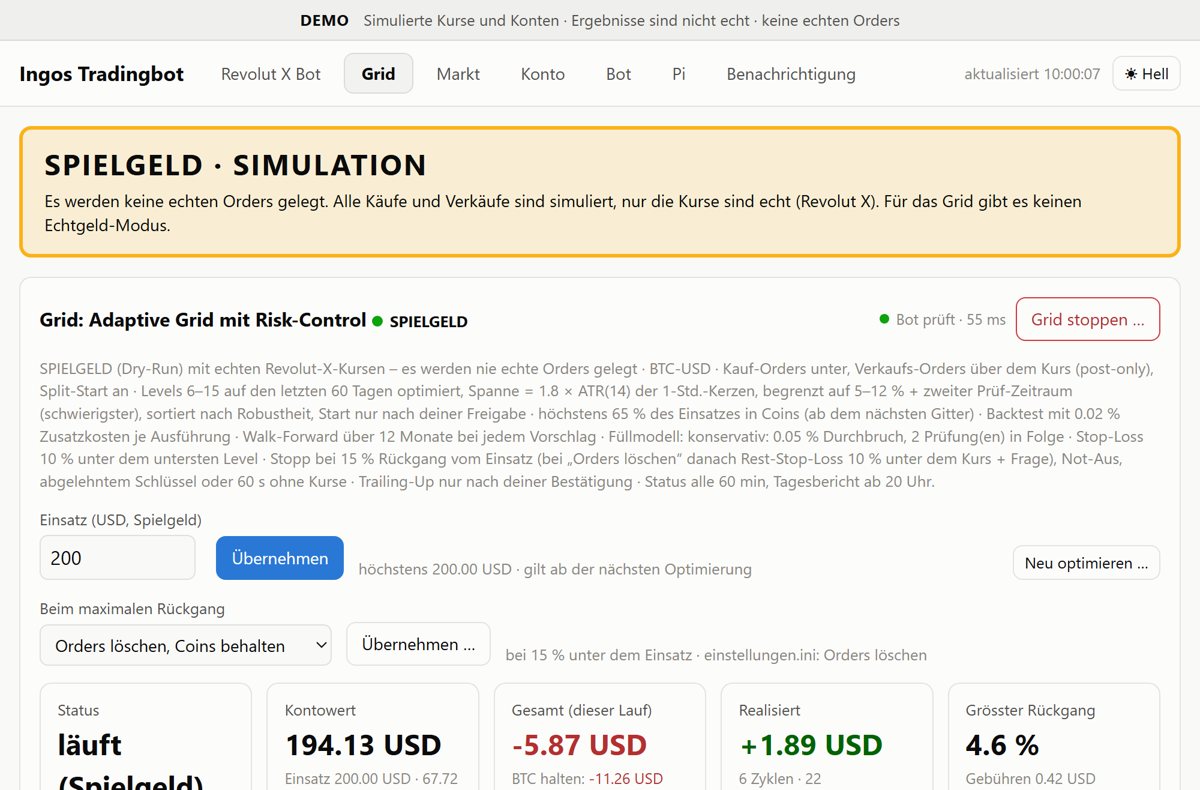1200x790 pixels.
Task: Click the Kontowert value 194.13 USD
Action: coord(363,745)
